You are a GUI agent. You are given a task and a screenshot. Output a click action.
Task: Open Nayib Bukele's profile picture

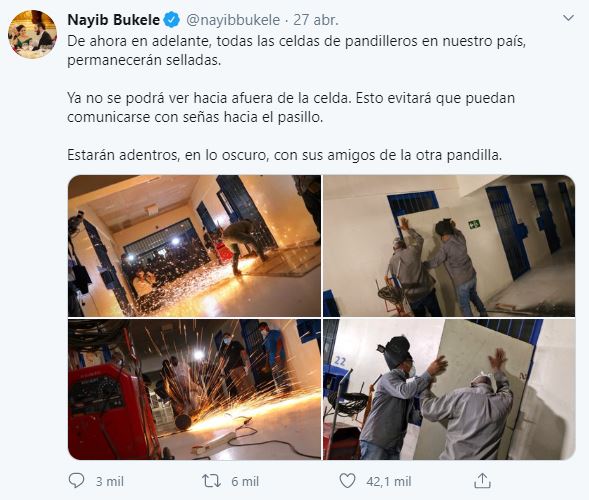33,34
